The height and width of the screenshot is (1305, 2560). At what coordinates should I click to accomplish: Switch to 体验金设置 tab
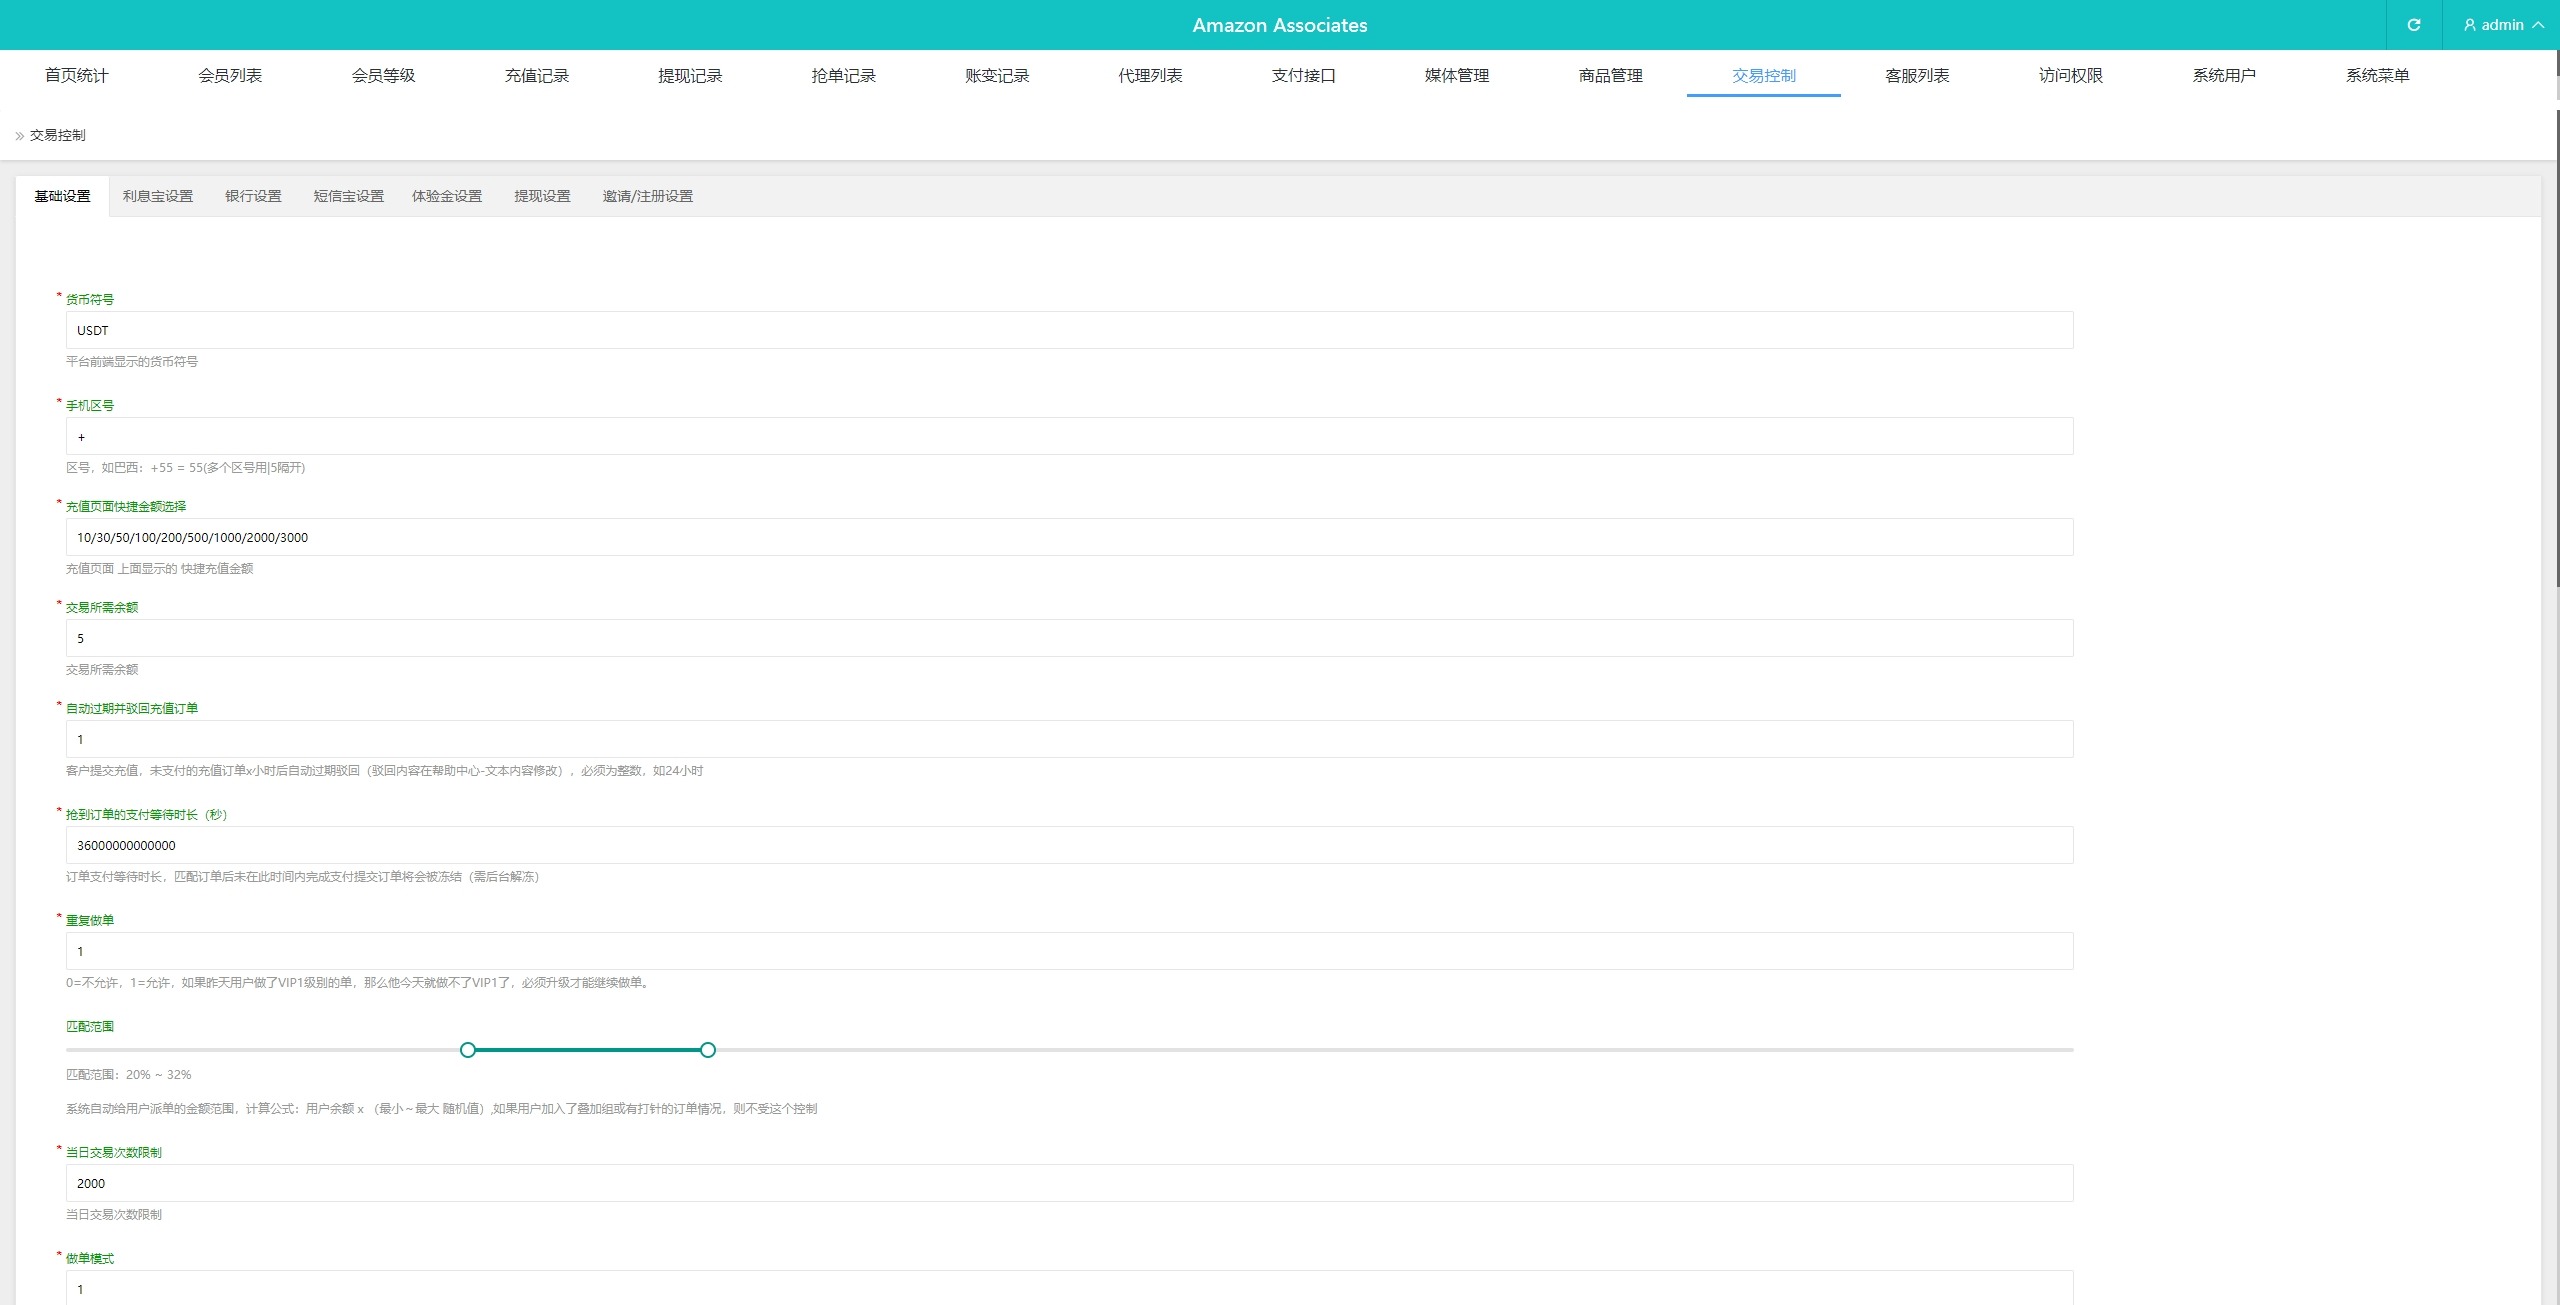[447, 197]
